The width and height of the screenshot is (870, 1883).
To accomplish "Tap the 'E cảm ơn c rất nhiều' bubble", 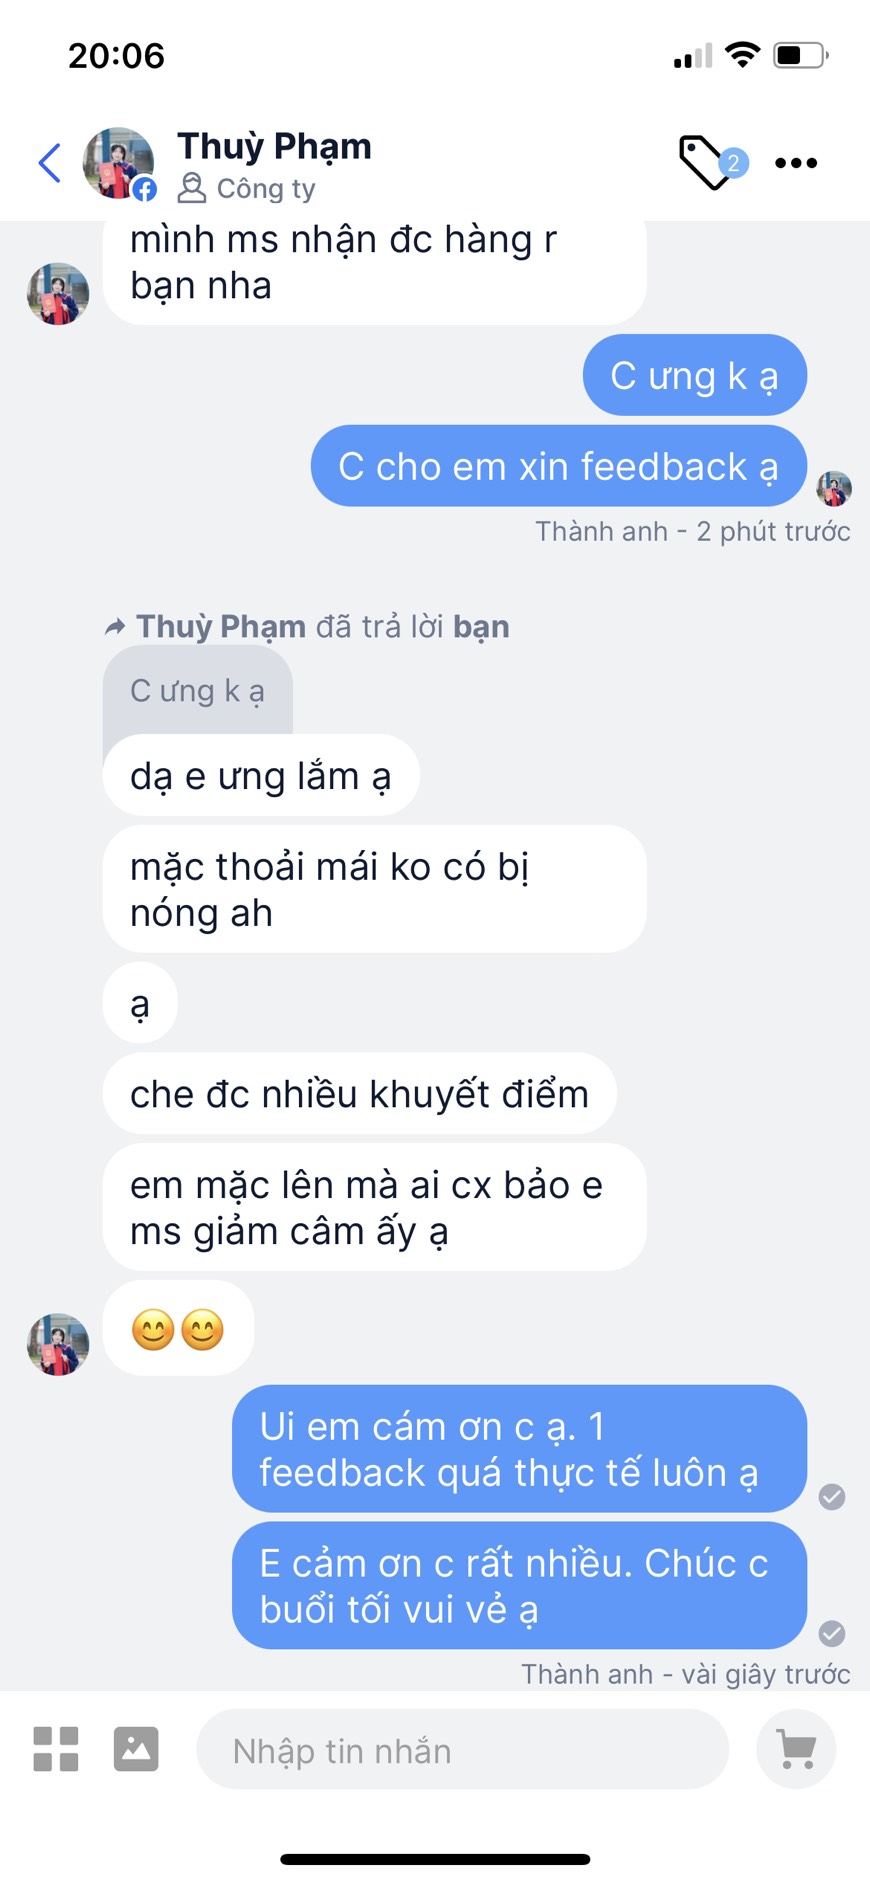I will coord(518,1586).
